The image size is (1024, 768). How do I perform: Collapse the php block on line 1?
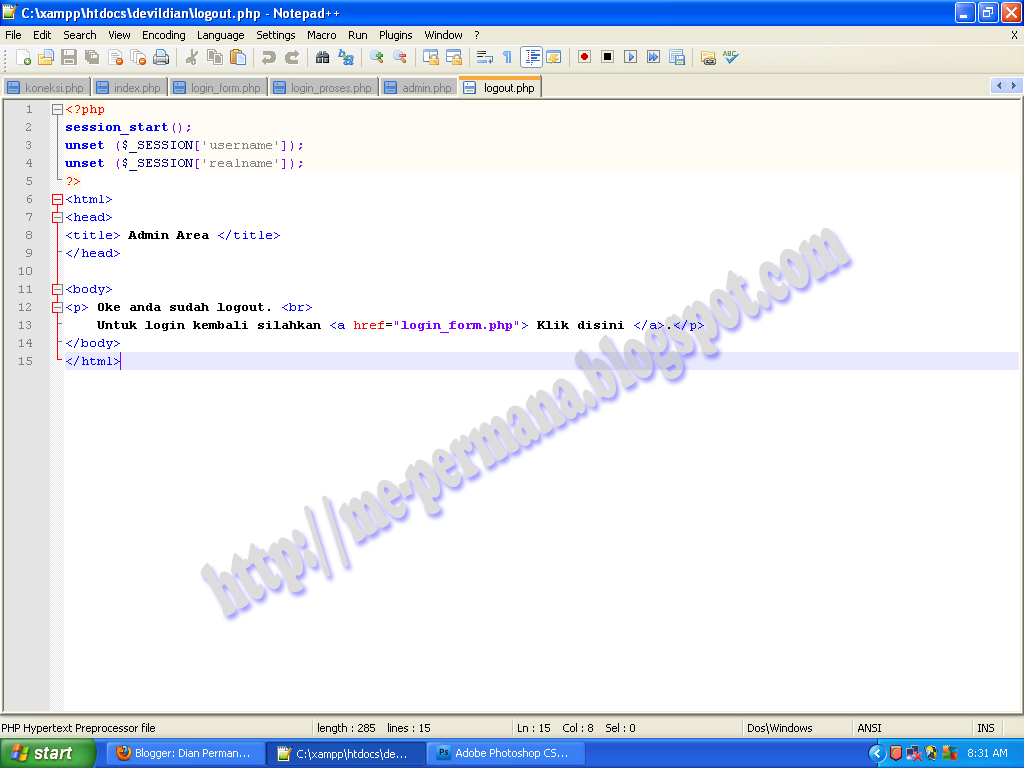[57, 108]
